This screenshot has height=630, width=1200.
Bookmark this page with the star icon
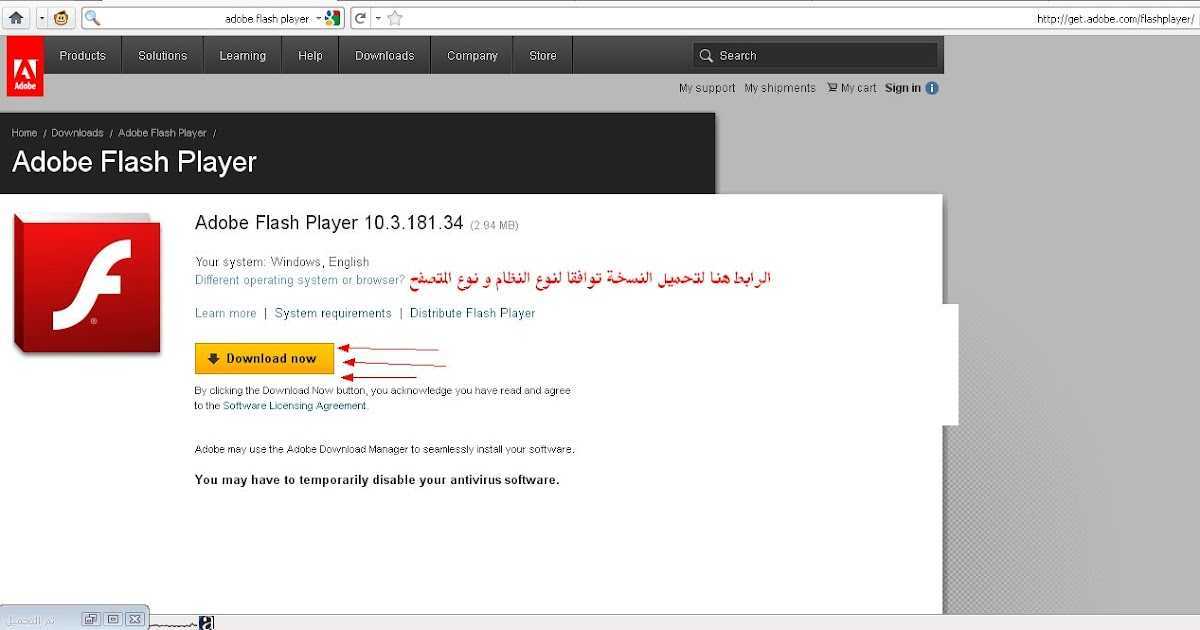[x=395, y=18]
